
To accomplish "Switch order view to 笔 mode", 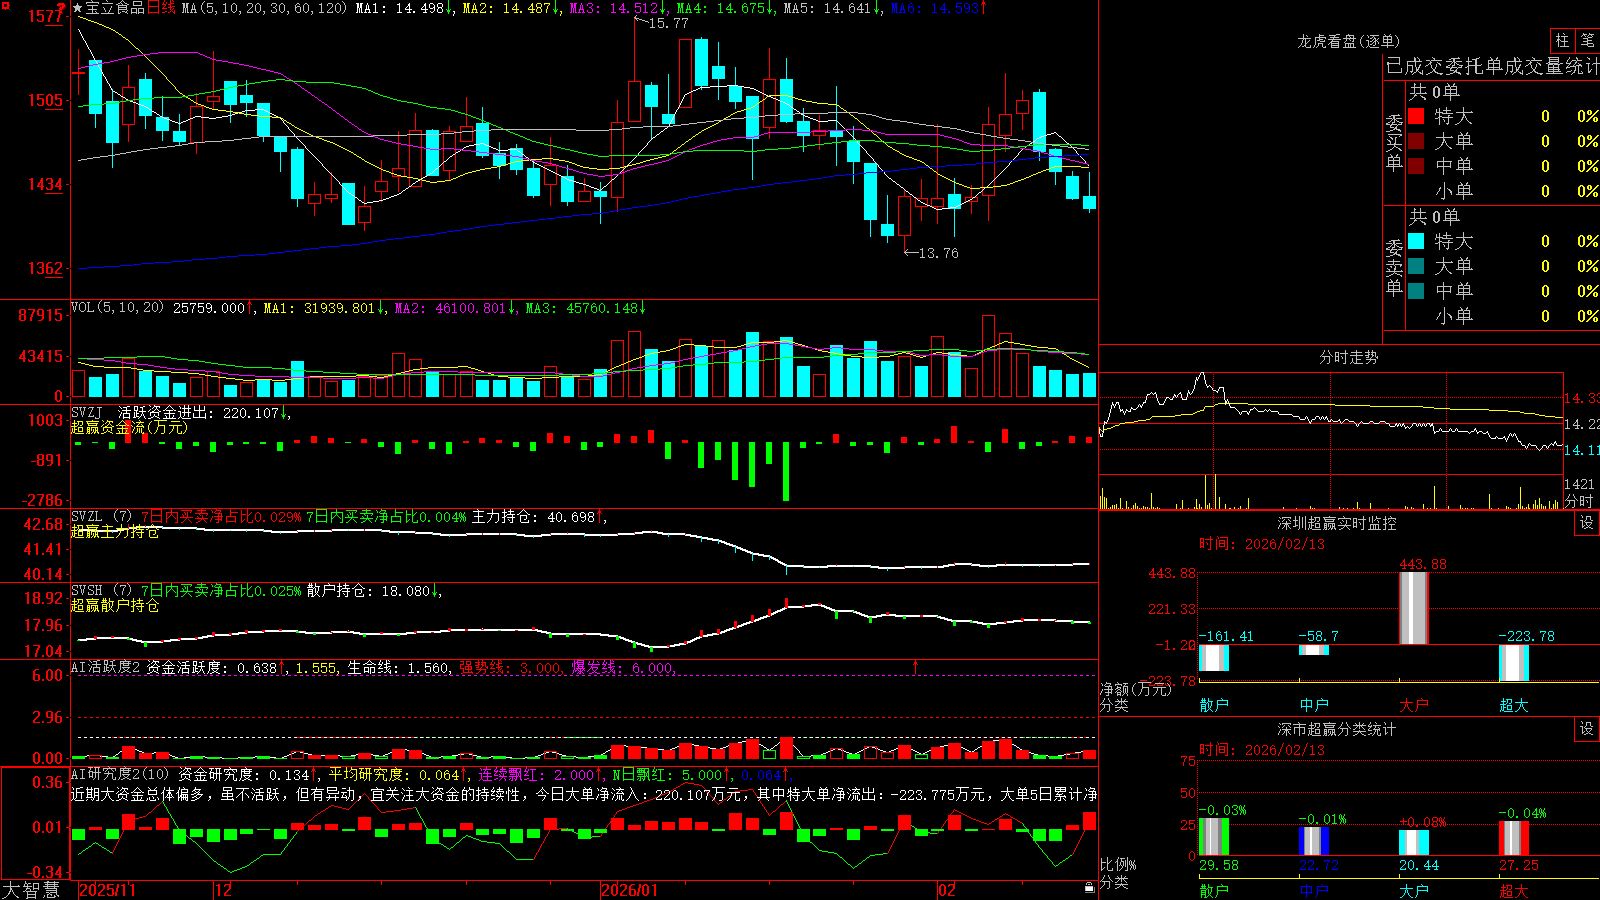I will click(x=1588, y=41).
